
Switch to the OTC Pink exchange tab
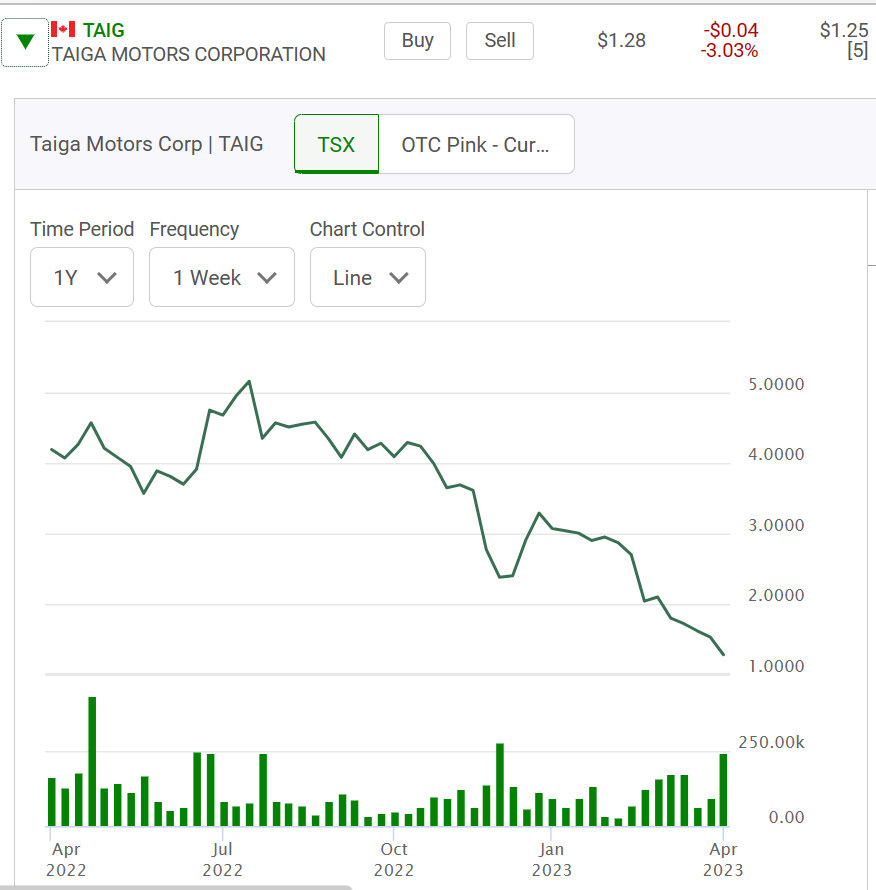coord(476,144)
